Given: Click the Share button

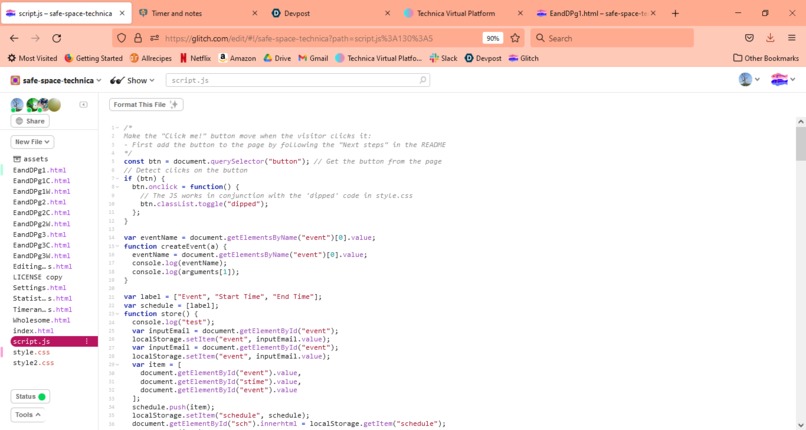Looking at the screenshot, I should (x=30, y=121).
